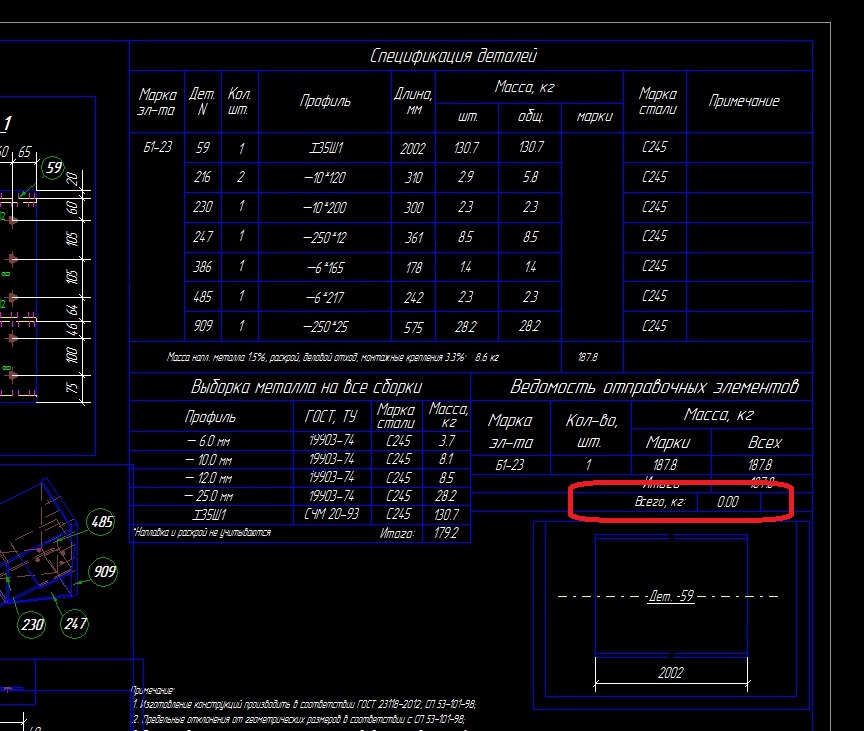Select the 'Ведомость отправочных элементов' heading
The width and height of the screenshot is (864, 731).
[x=654, y=387]
